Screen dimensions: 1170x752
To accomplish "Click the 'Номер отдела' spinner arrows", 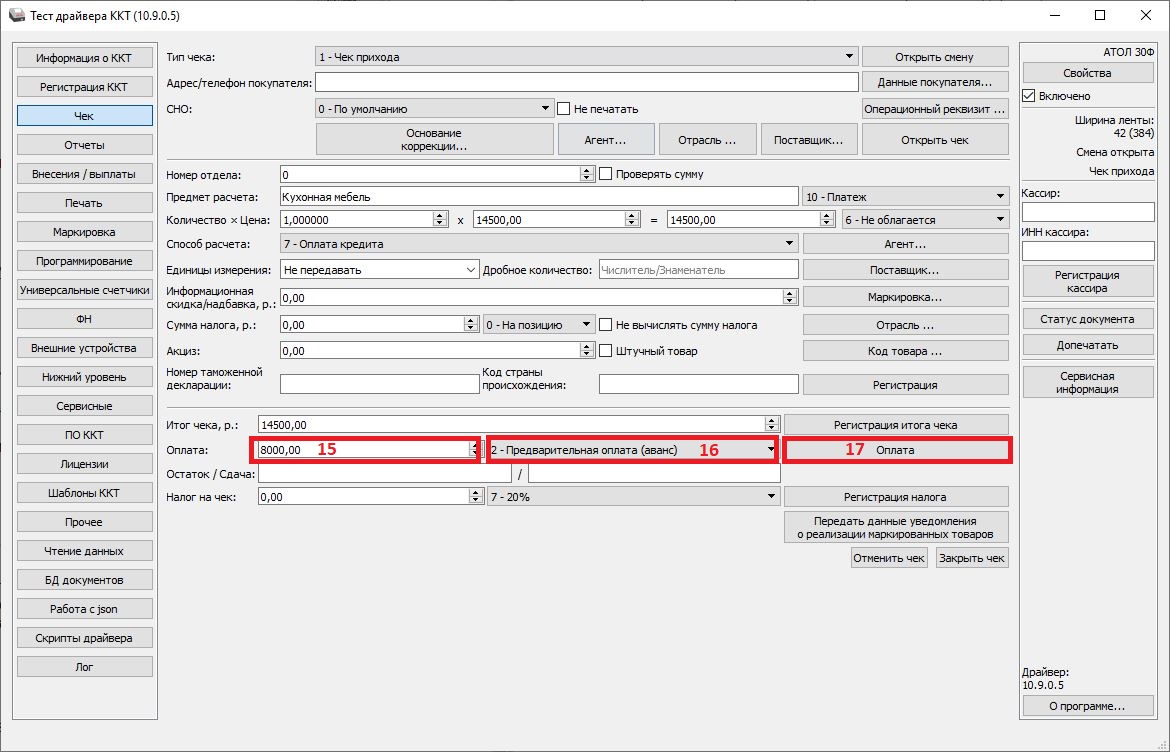I will pyautogui.click(x=586, y=174).
